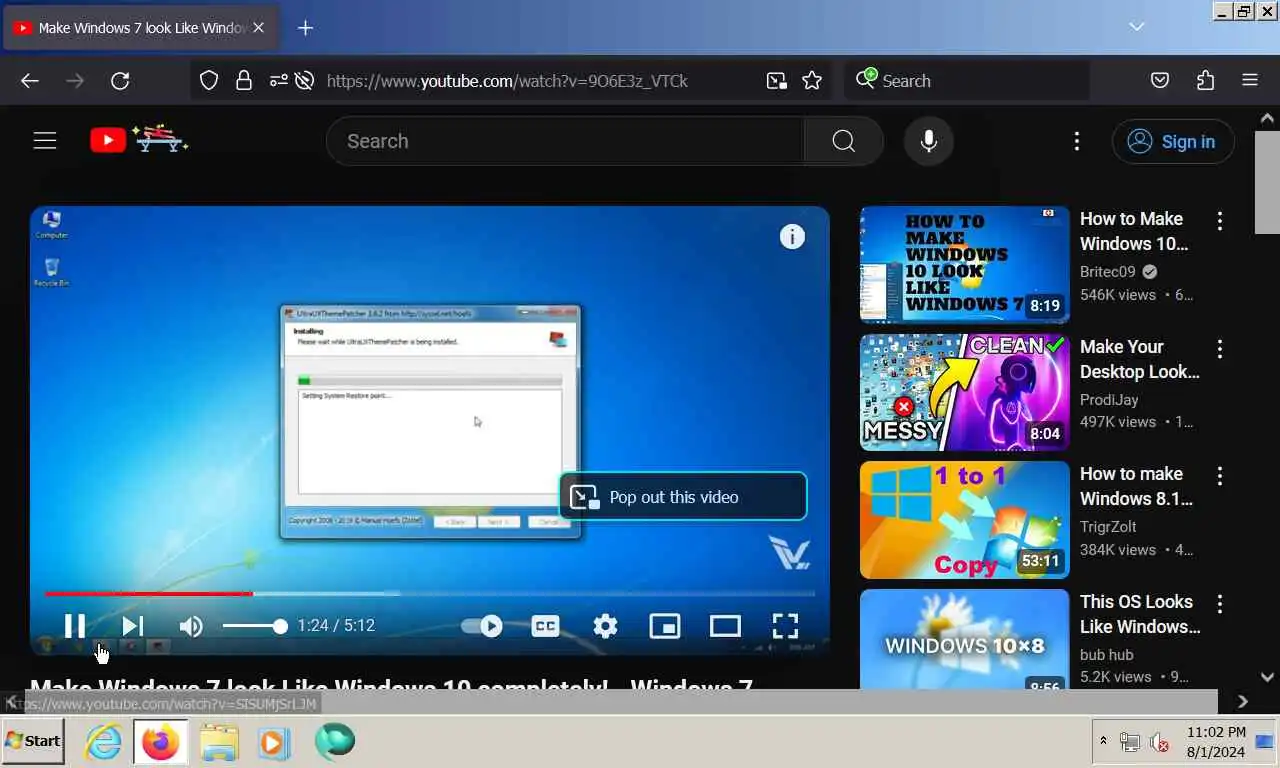Click the CLEAN MESSY desktop thumbnail

[x=965, y=392]
